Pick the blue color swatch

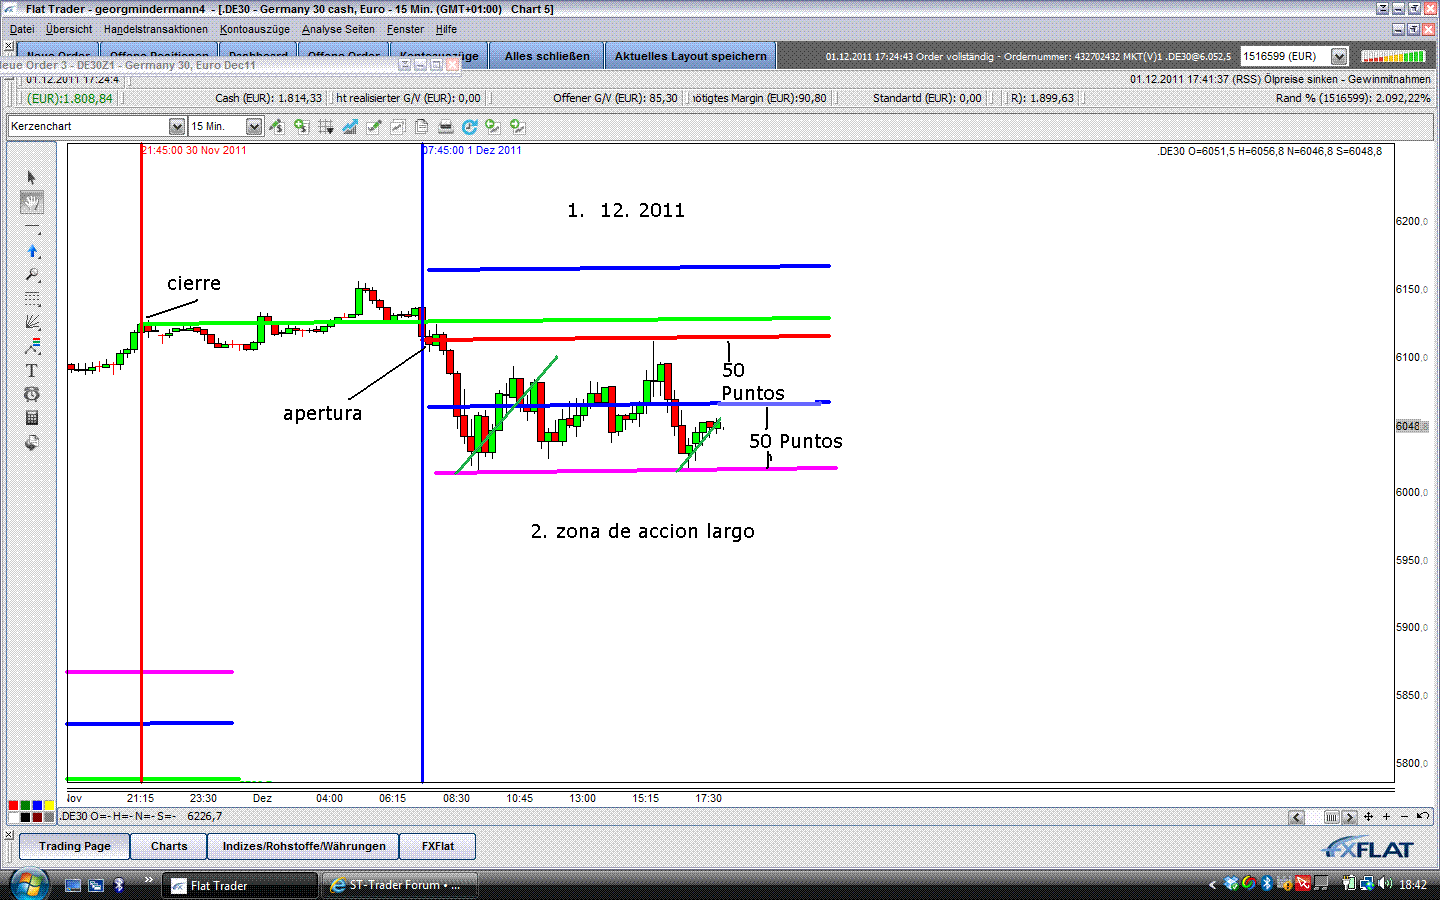click(x=37, y=805)
